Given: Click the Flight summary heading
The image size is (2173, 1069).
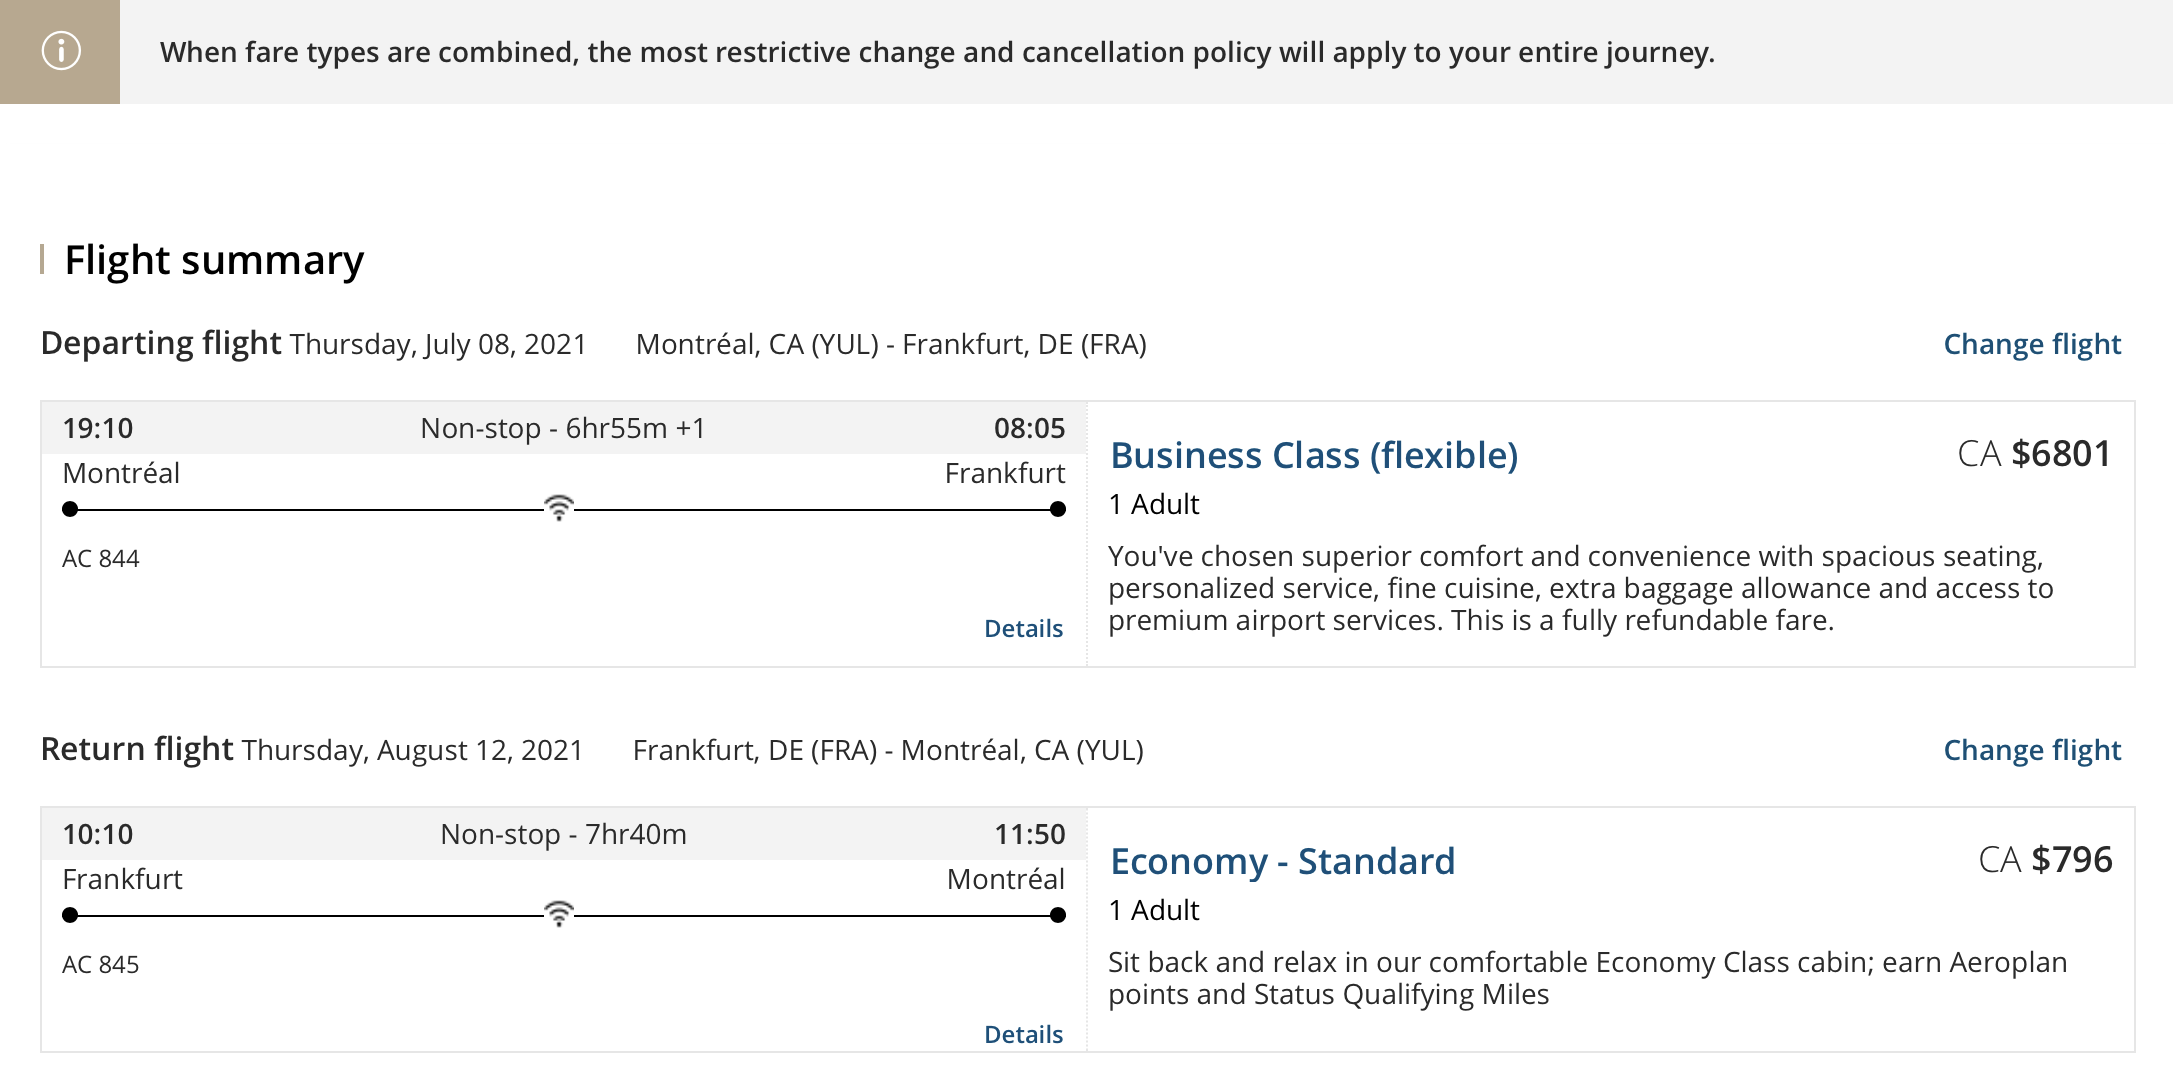Looking at the screenshot, I should tap(214, 260).
